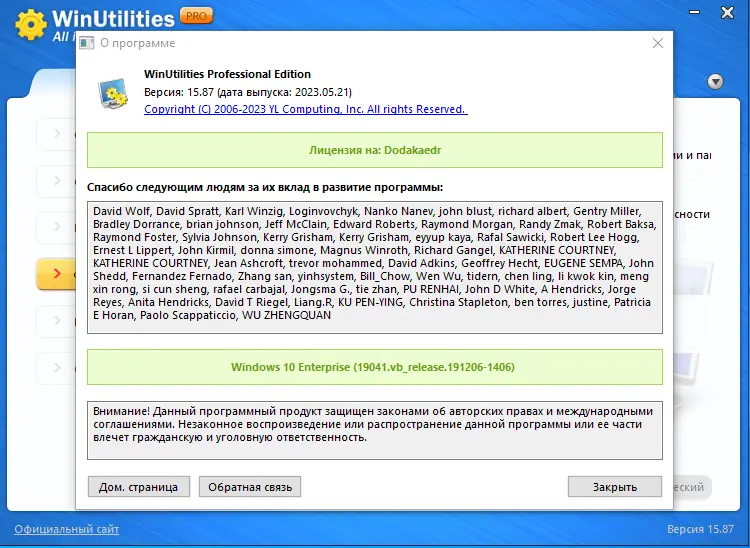The width and height of the screenshot is (750, 548).
Task: Click the WinUtilities gear logo icon
Action: click(31, 24)
